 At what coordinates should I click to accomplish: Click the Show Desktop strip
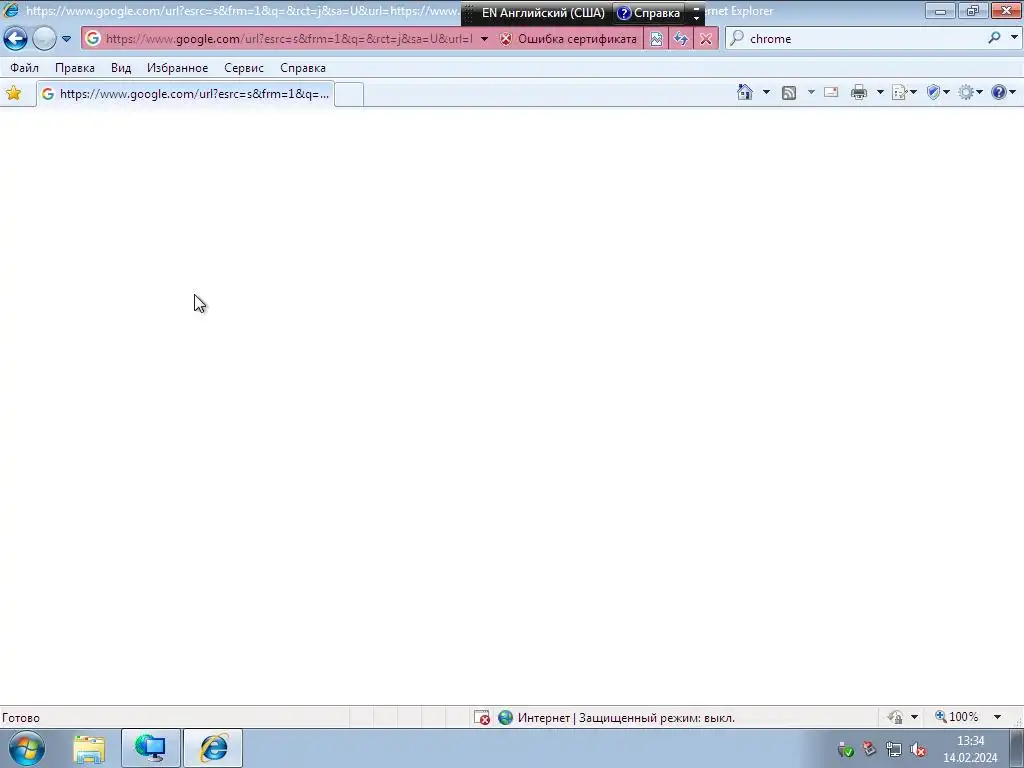point(1017,748)
